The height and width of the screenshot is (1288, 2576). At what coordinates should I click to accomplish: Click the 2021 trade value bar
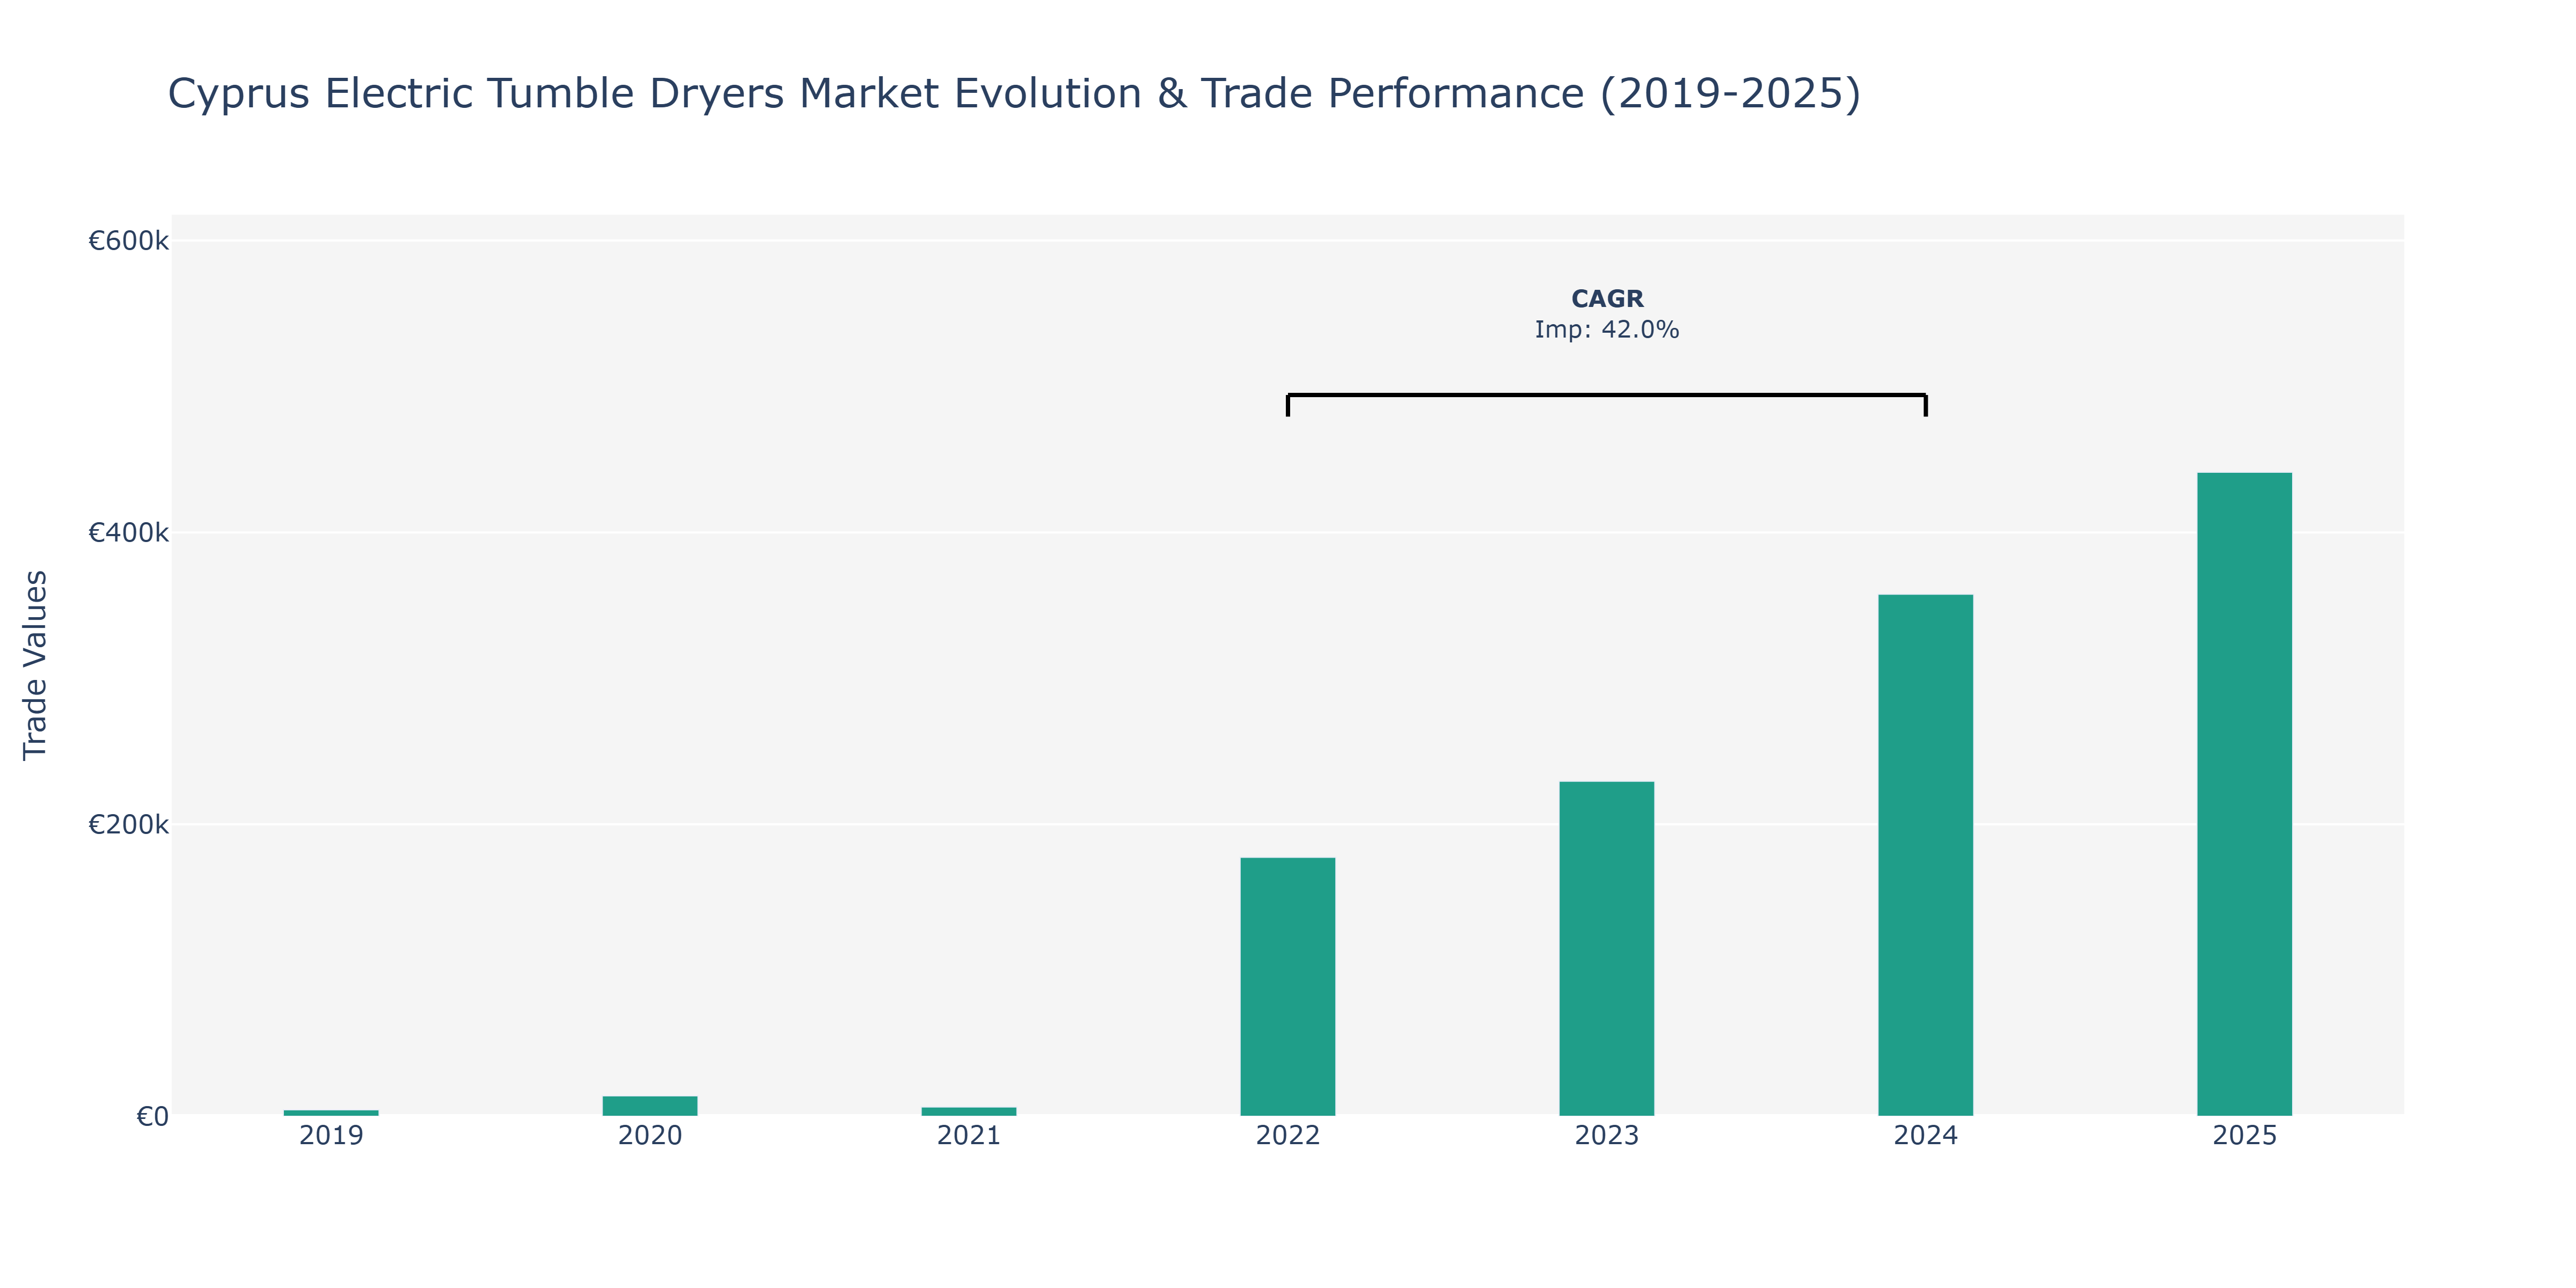click(969, 1111)
